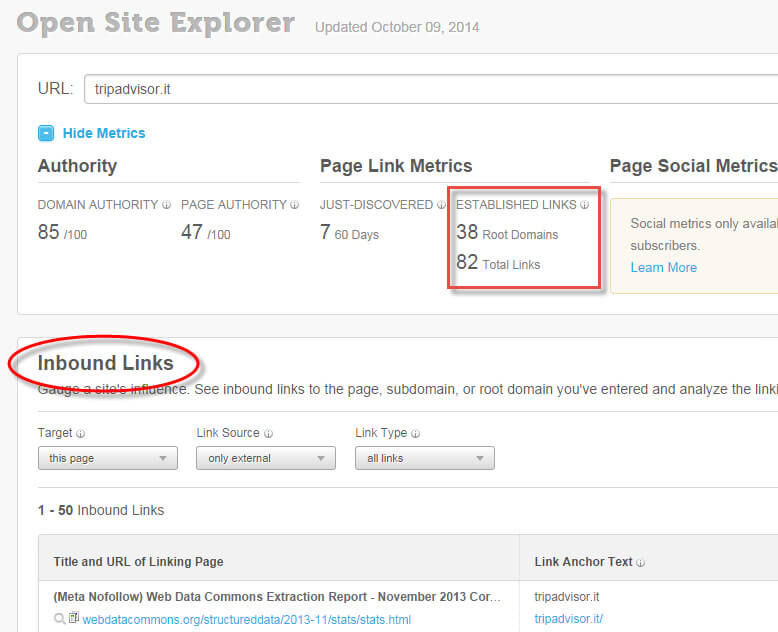Click the Hide Metrics link

click(x=104, y=133)
